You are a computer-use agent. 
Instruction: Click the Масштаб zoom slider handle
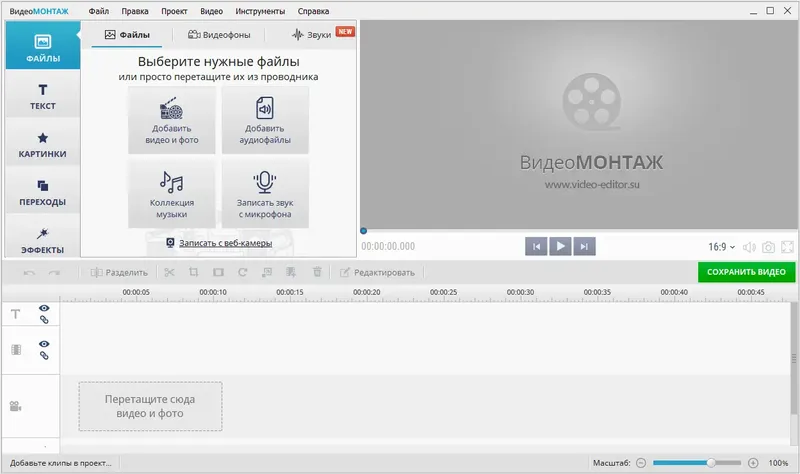click(x=711, y=463)
